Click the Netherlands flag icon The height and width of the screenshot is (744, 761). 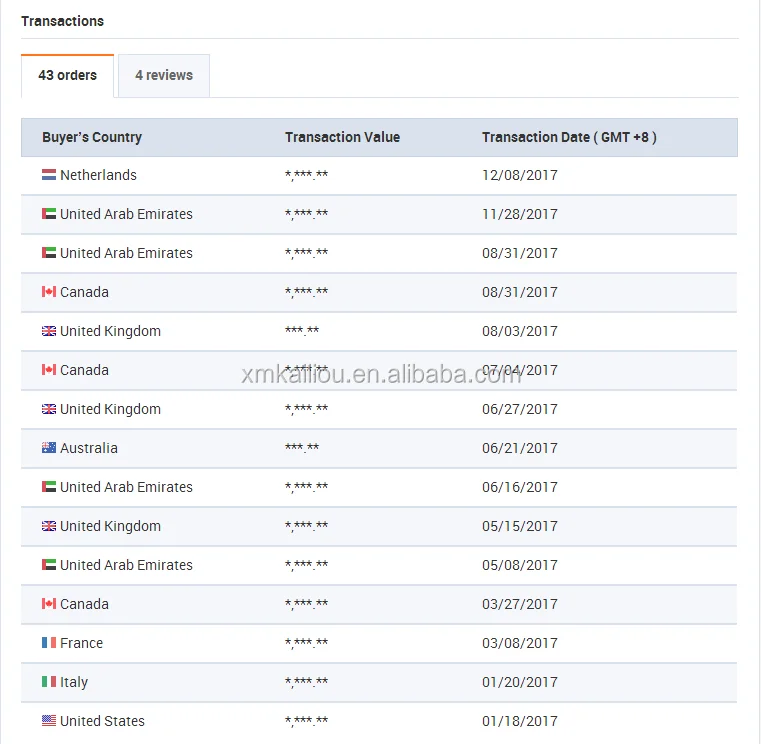point(49,175)
